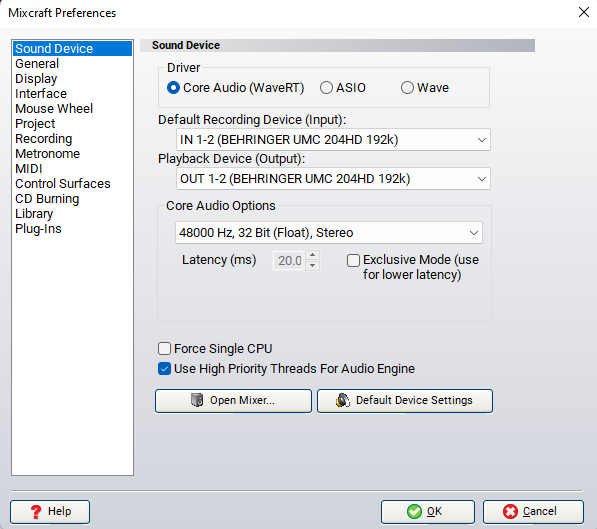597x529 pixels.
Task: Expand the Playback Device output dropdown
Action: [333, 179]
